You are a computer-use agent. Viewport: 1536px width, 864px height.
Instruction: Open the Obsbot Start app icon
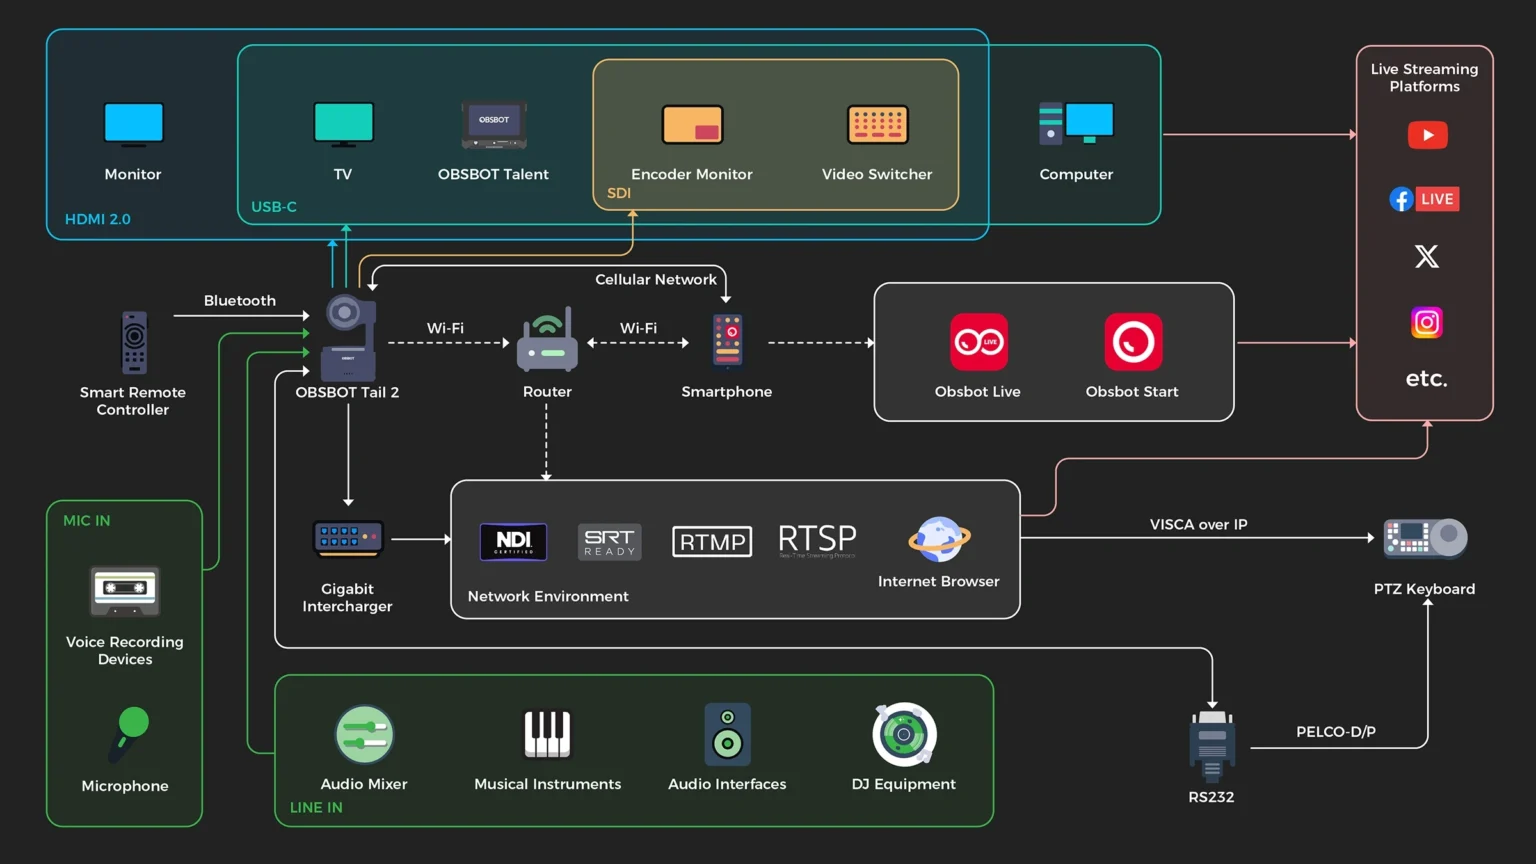[x=1133, y=342]
